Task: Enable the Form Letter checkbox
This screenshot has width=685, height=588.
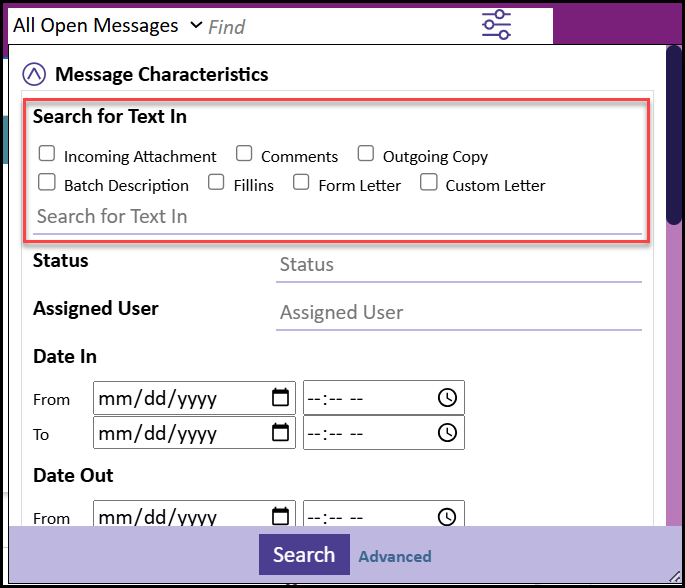Action: tap(301, 183)
